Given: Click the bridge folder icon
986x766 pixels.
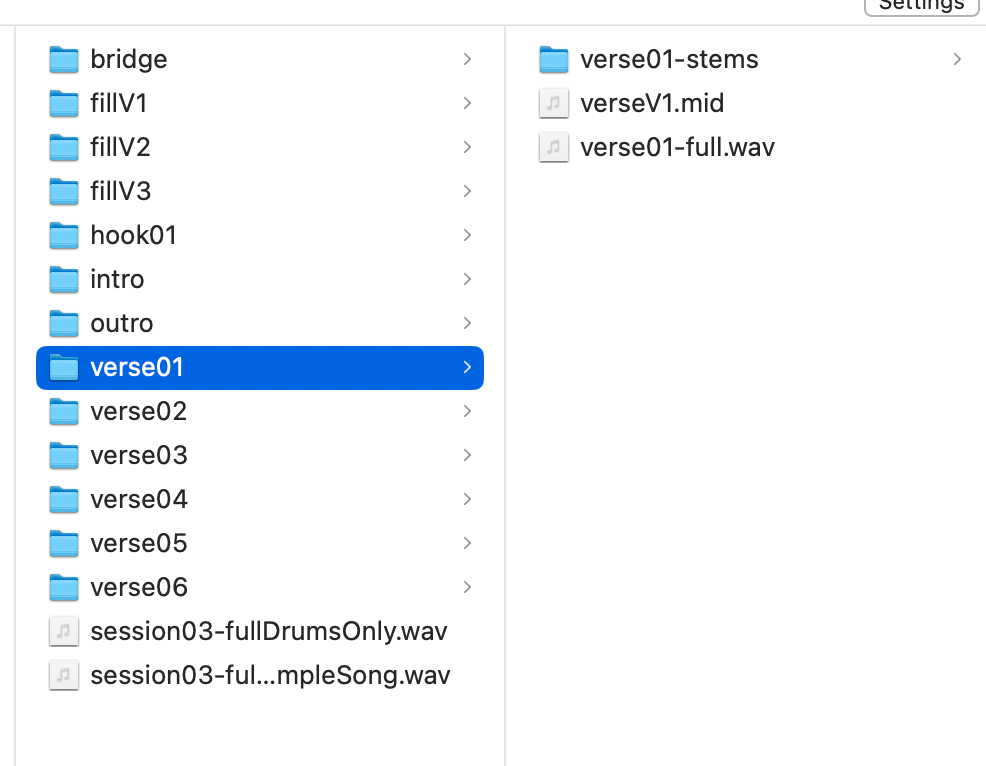Looking at the screenshot, I should click(x=64, y=60).
